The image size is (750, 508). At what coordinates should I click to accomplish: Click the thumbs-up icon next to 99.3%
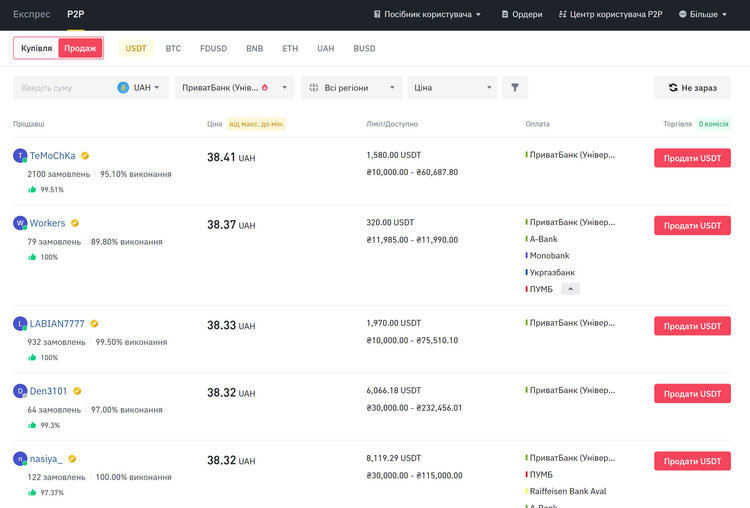pyautogui.click(x=32, y=425)
